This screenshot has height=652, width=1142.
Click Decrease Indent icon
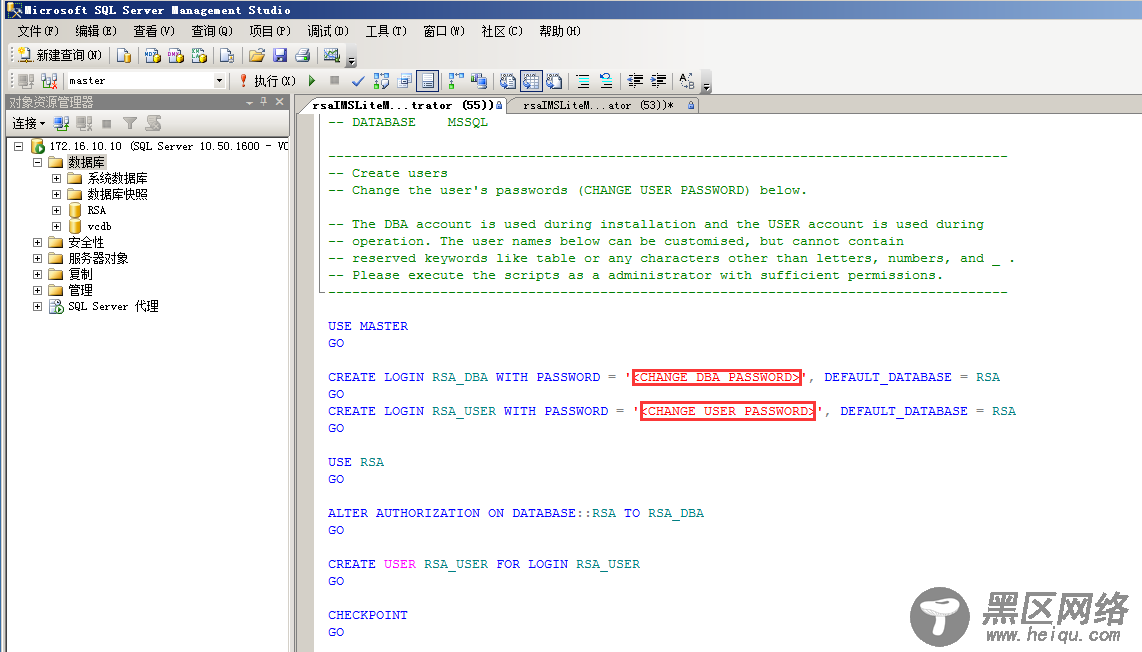tap(635, 81)
